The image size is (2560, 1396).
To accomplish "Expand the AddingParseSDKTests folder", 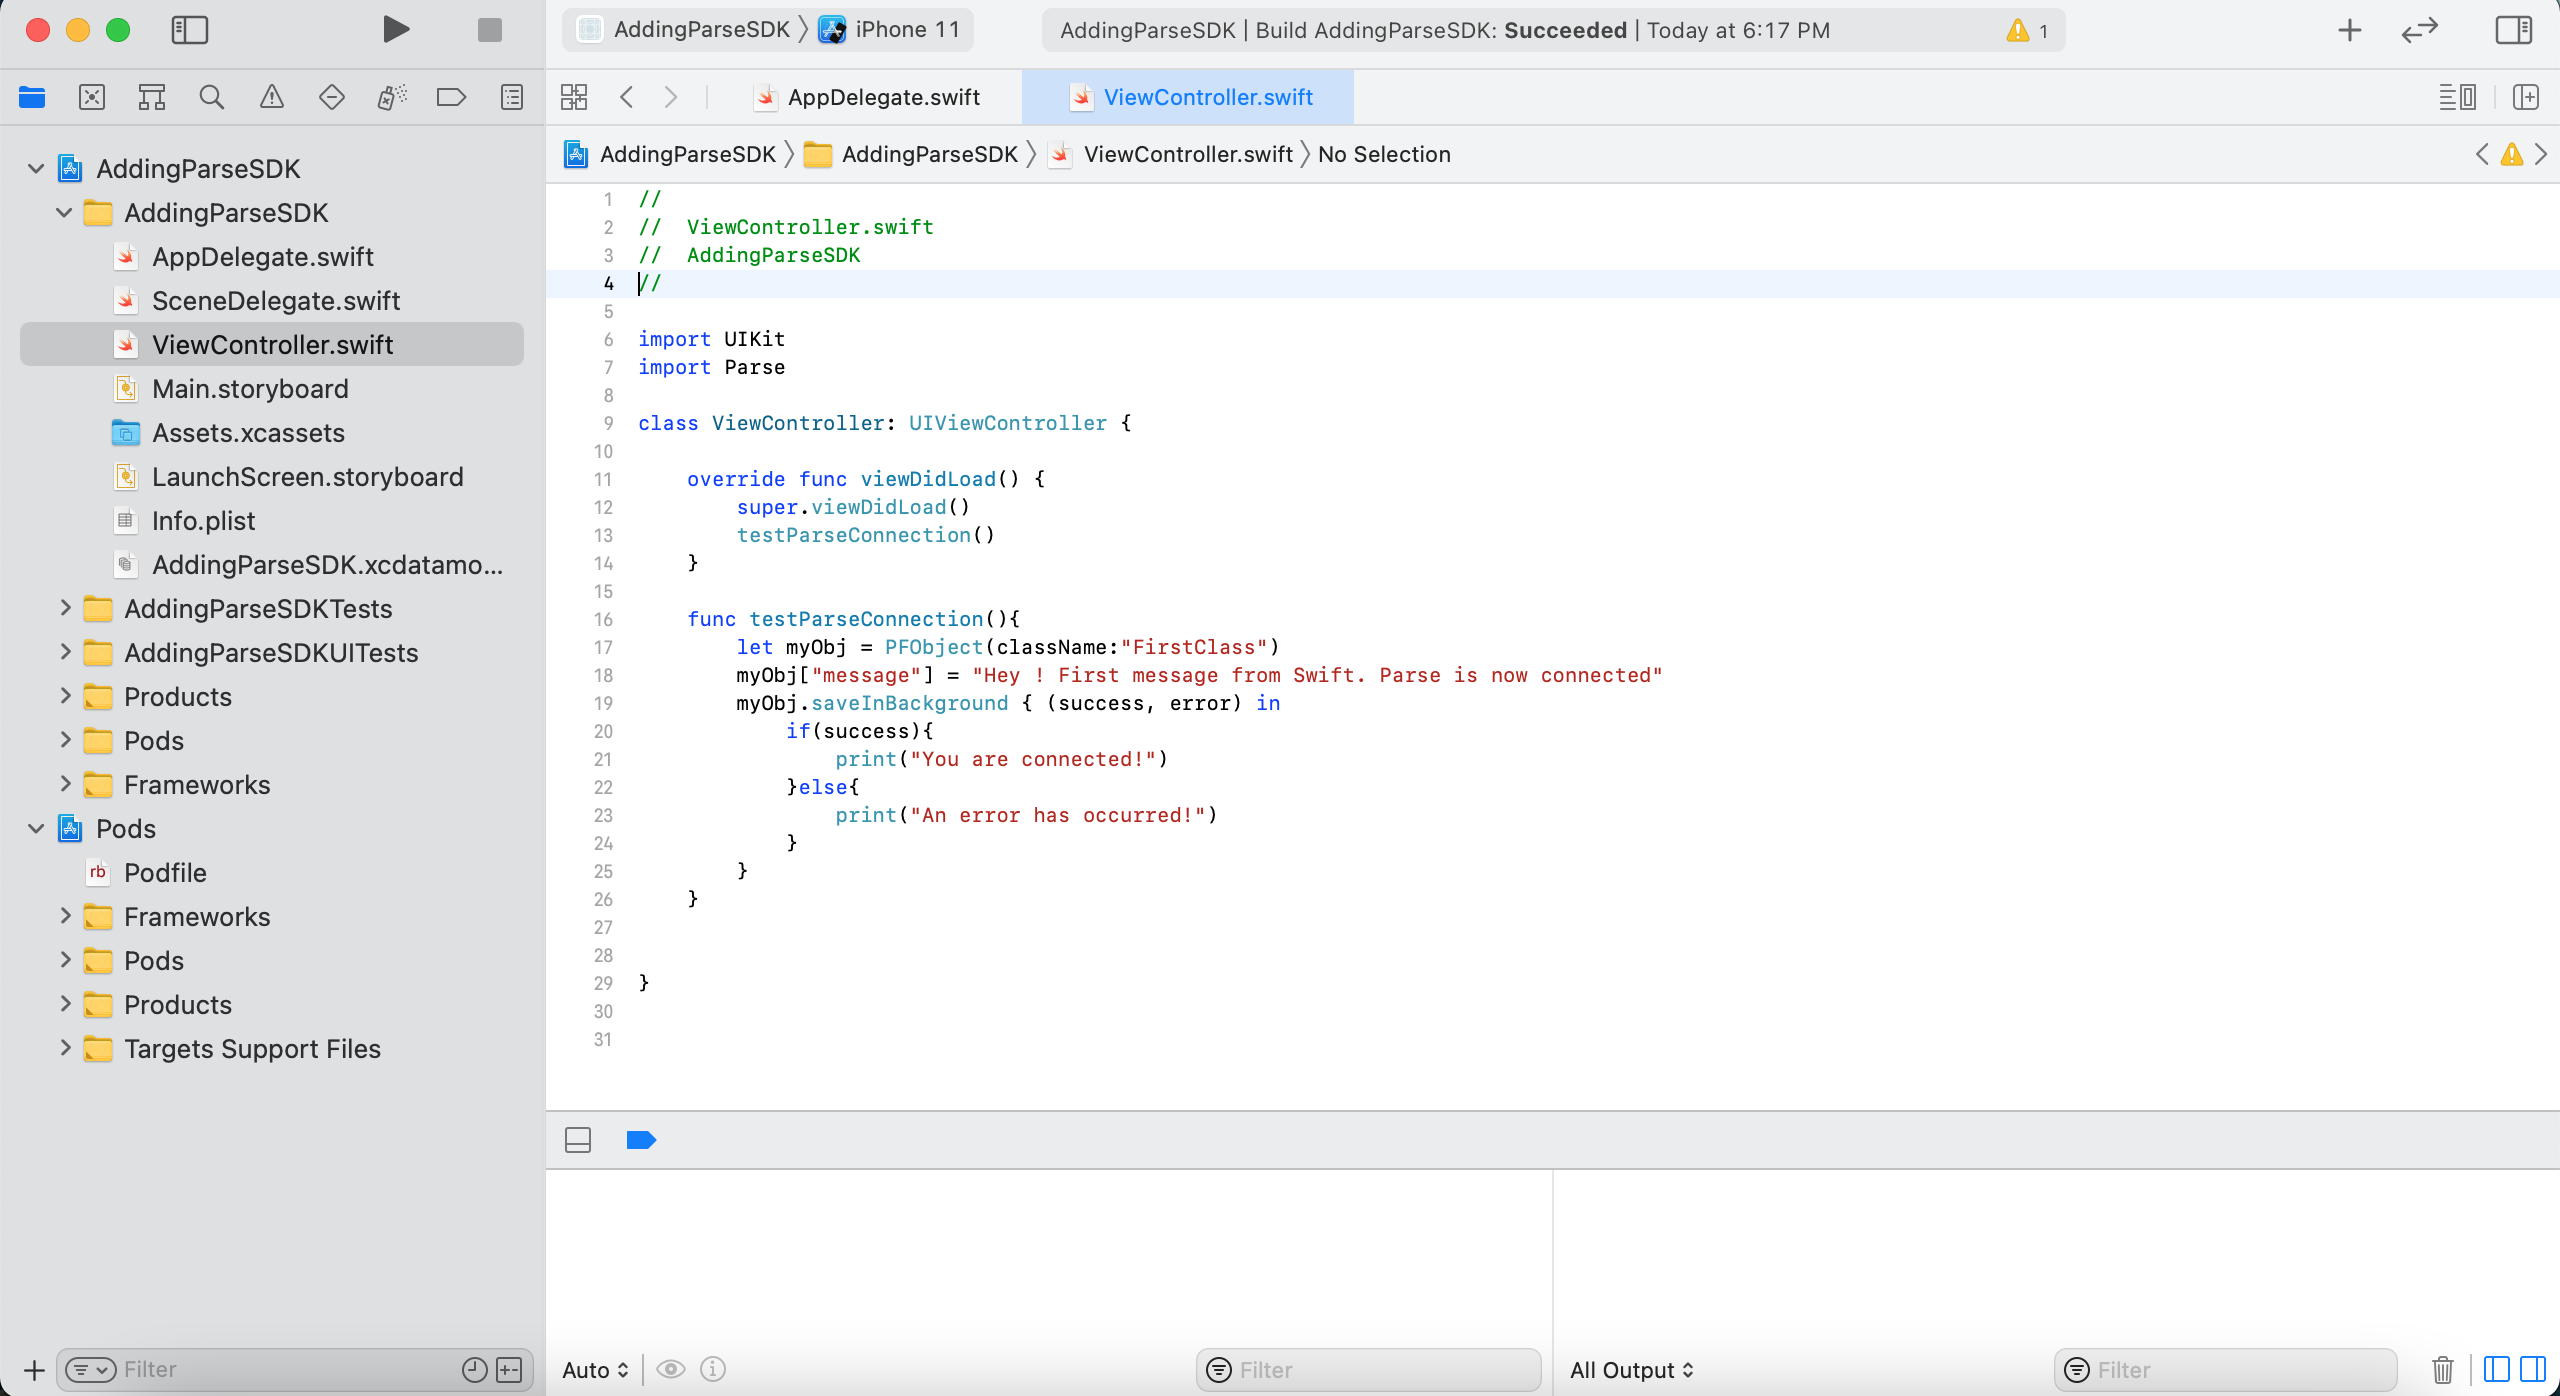I will click(64, 608).
